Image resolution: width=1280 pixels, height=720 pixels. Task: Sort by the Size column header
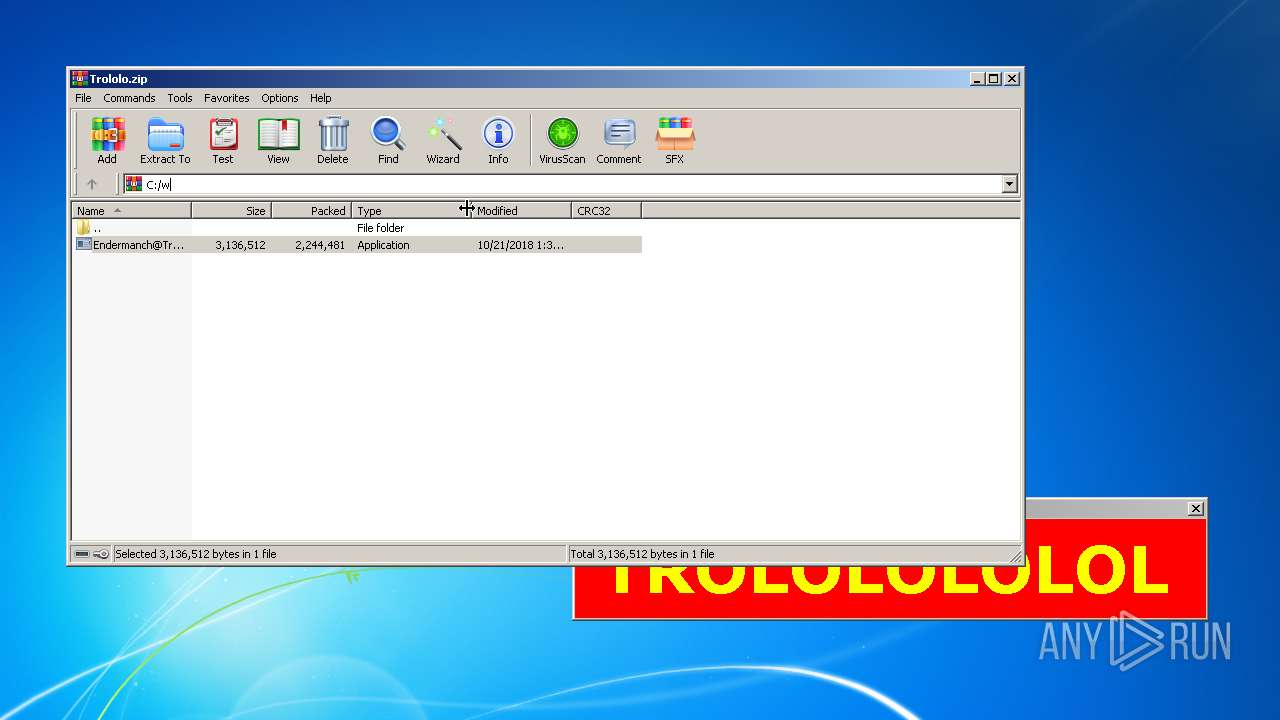pyautogui.click(x=231, y=211)
